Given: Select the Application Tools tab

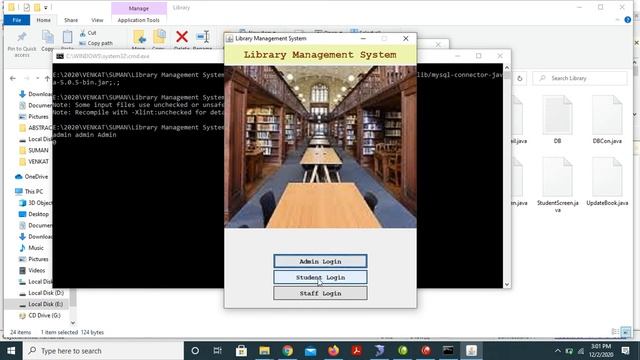Looking at the screenshot, I should (x=138, y=20).
